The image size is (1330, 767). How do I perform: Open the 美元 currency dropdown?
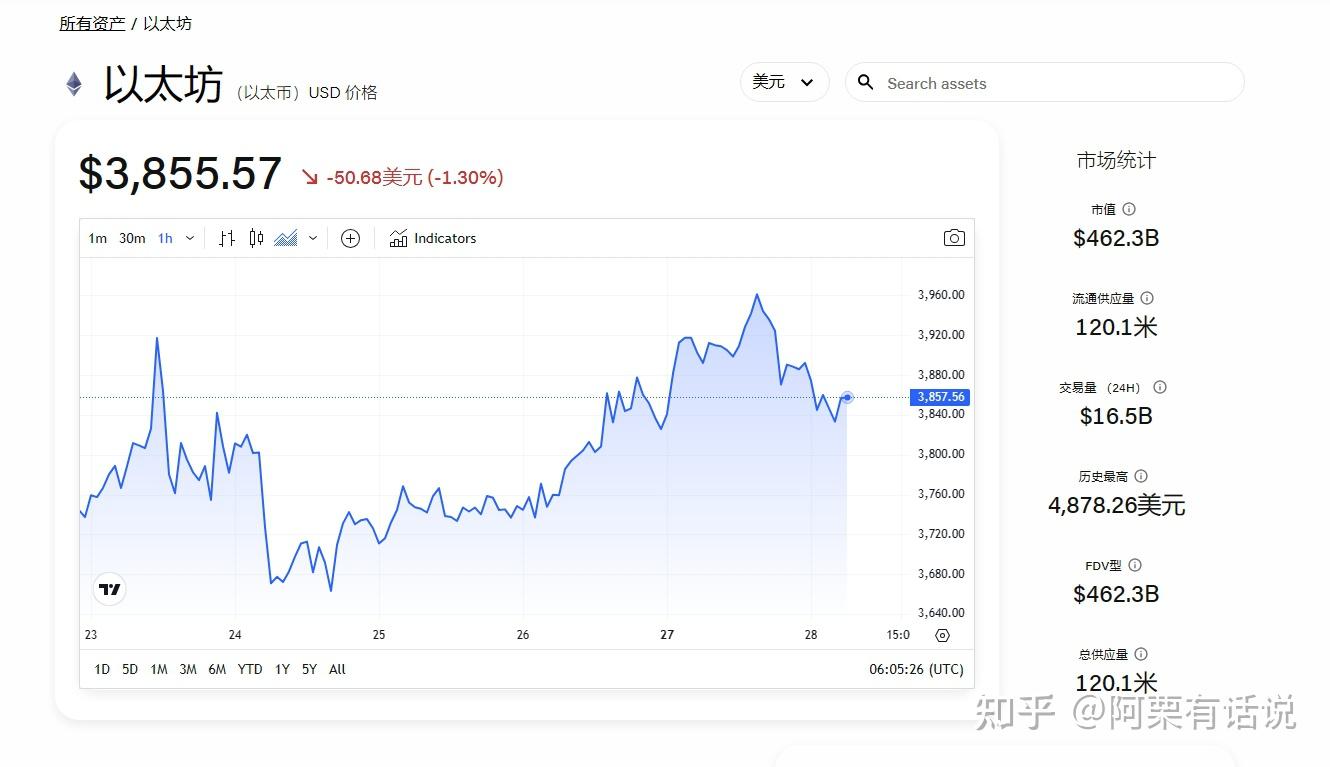point(785,82)
